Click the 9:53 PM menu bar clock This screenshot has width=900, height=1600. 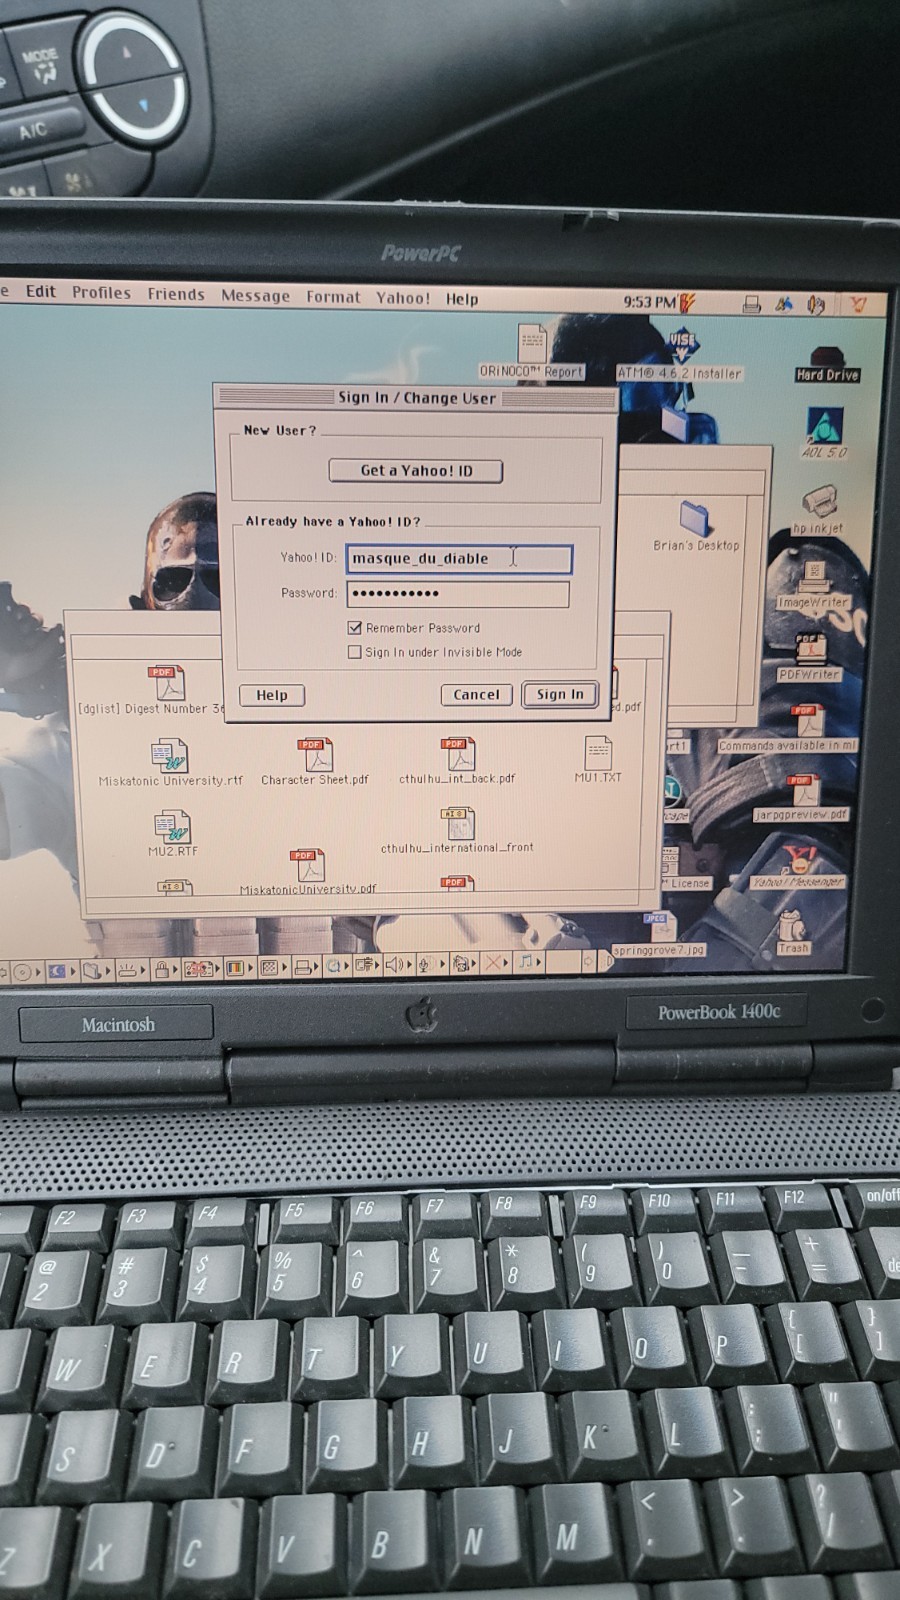point(650,302)
